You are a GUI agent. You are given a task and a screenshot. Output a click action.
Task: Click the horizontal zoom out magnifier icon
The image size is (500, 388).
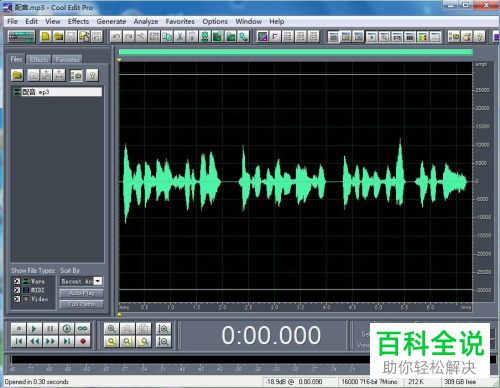tap(127, 329)
